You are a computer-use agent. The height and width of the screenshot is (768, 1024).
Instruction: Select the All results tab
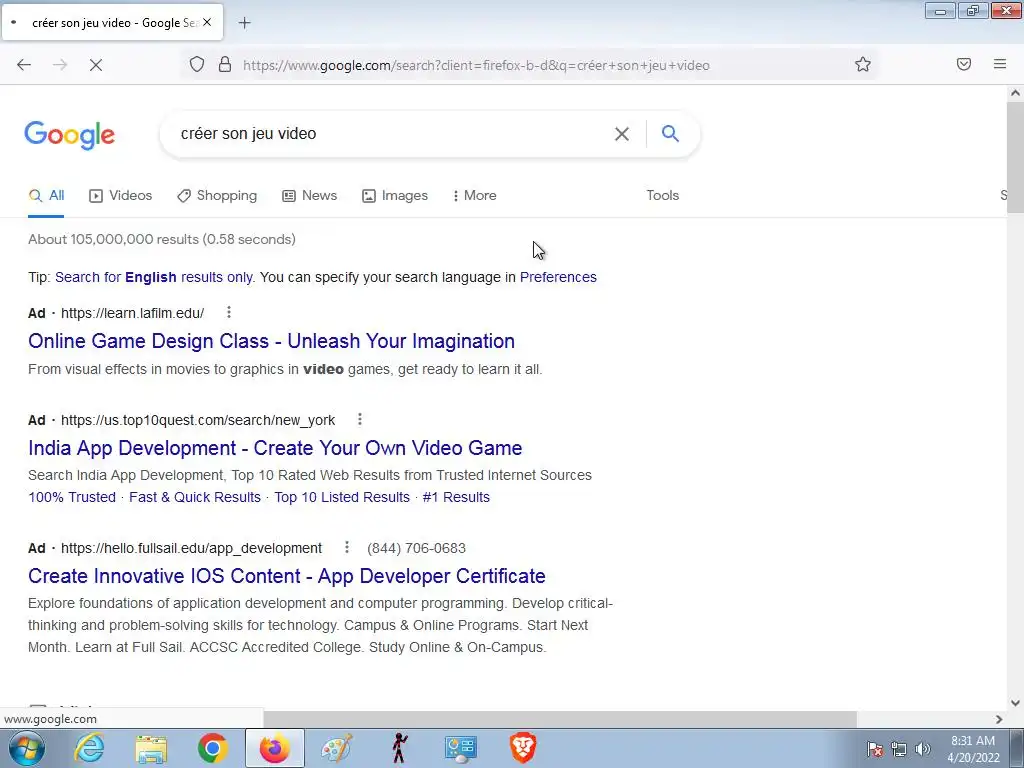point(46,195)
